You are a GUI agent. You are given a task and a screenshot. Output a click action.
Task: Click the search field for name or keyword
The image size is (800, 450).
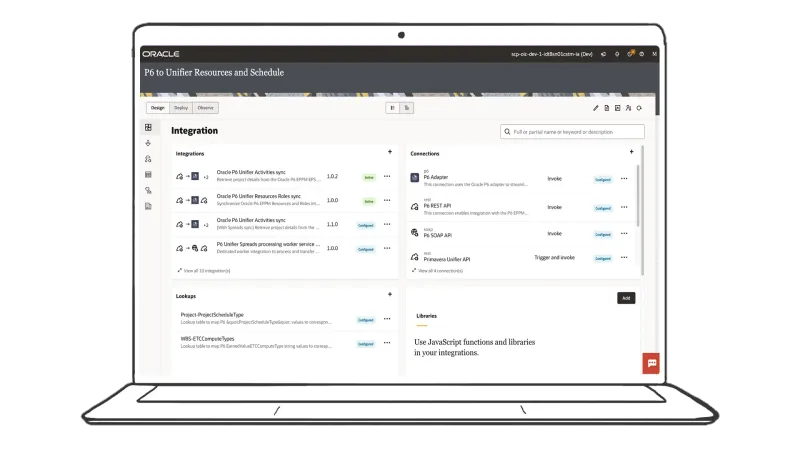tap(572, 132)
